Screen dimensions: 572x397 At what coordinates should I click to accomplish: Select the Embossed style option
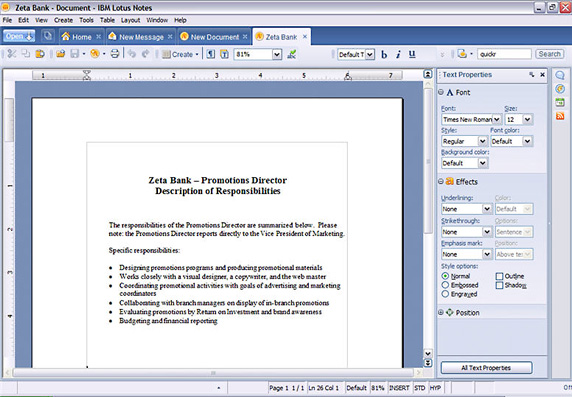[445, 285]
